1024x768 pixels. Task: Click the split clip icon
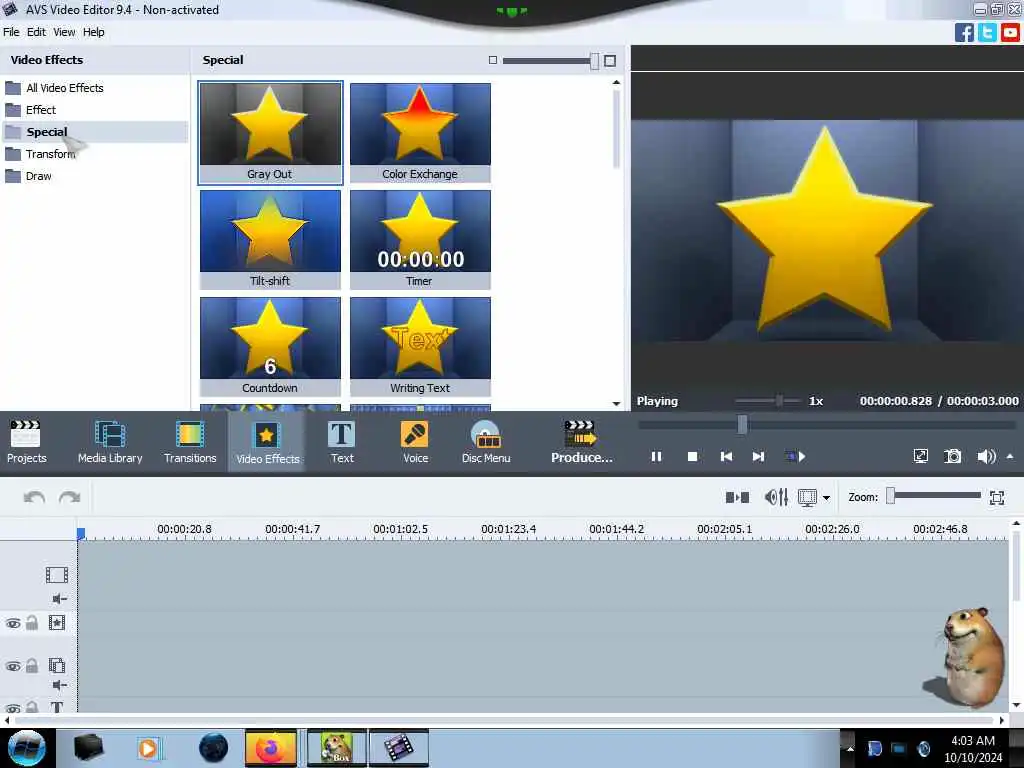737,498
